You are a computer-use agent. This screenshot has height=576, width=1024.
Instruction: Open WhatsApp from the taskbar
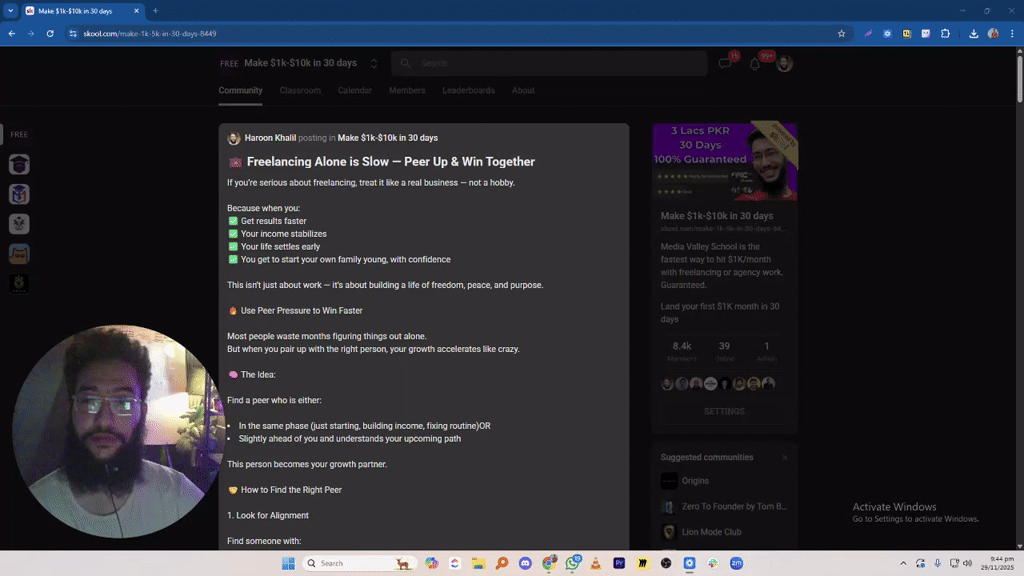(x=573, y=563)
